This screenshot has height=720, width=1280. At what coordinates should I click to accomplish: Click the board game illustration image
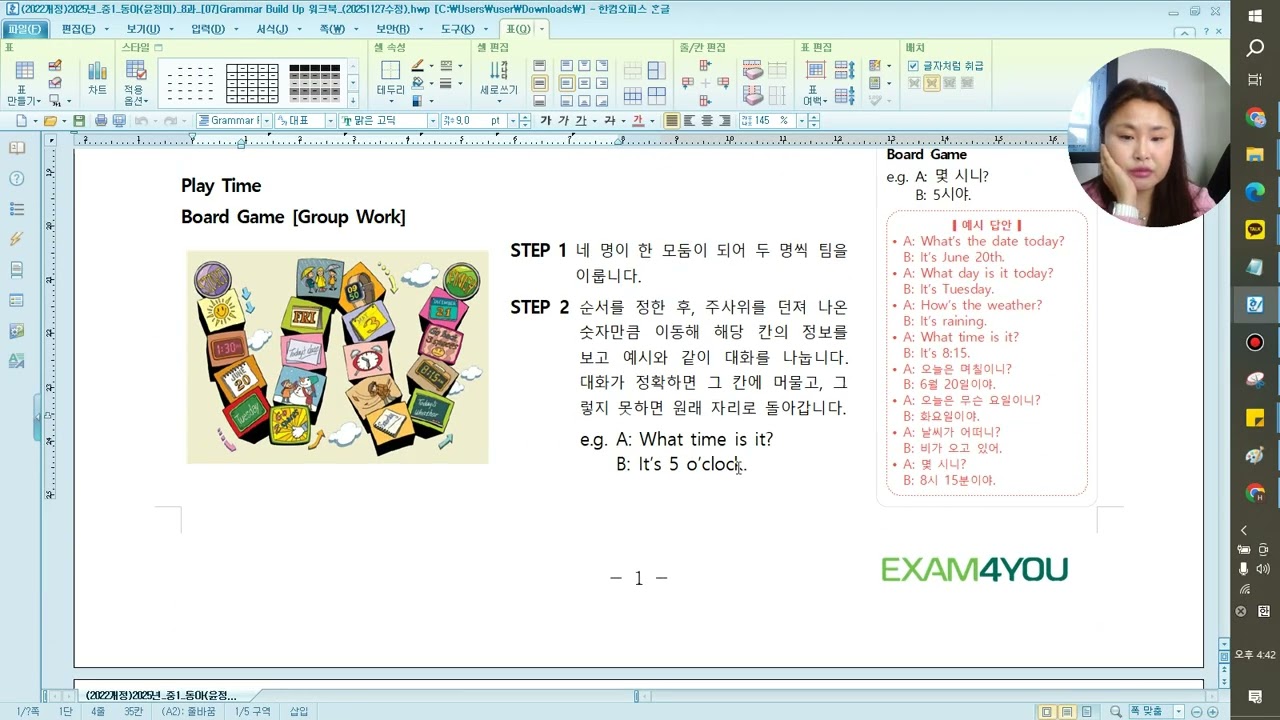click(x=337, y=357)
